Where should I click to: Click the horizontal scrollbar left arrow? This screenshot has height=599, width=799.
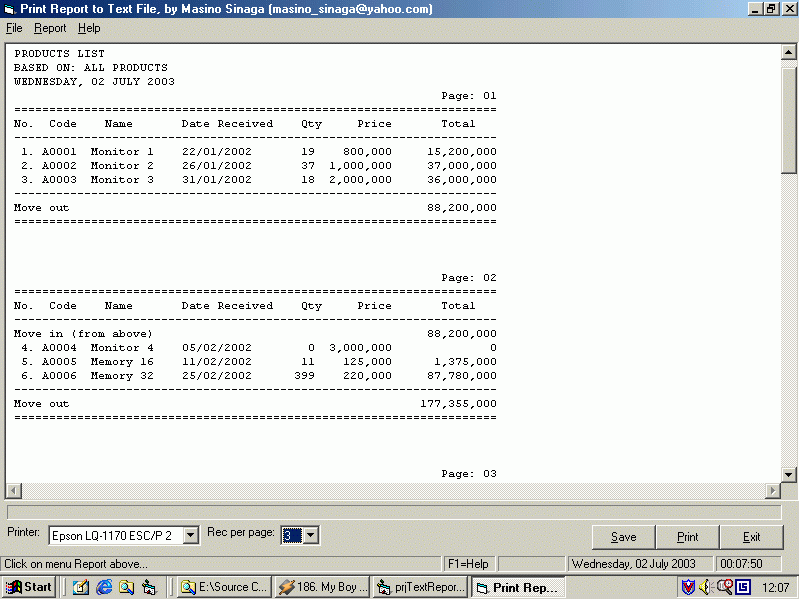click(14, 491)
